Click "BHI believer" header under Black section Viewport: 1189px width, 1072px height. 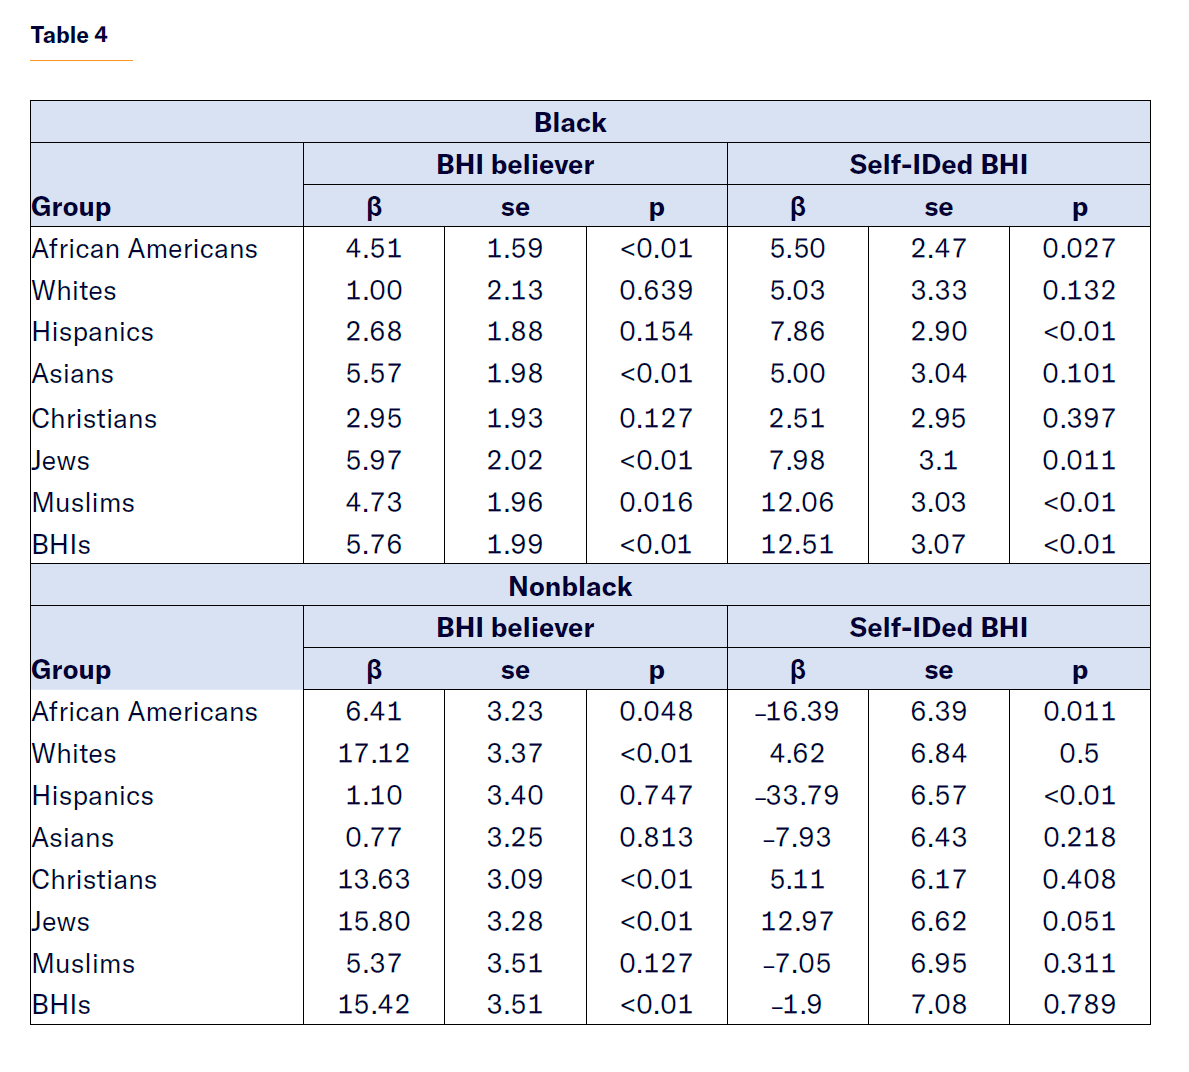pyautogui.click(x=515, y=165)
